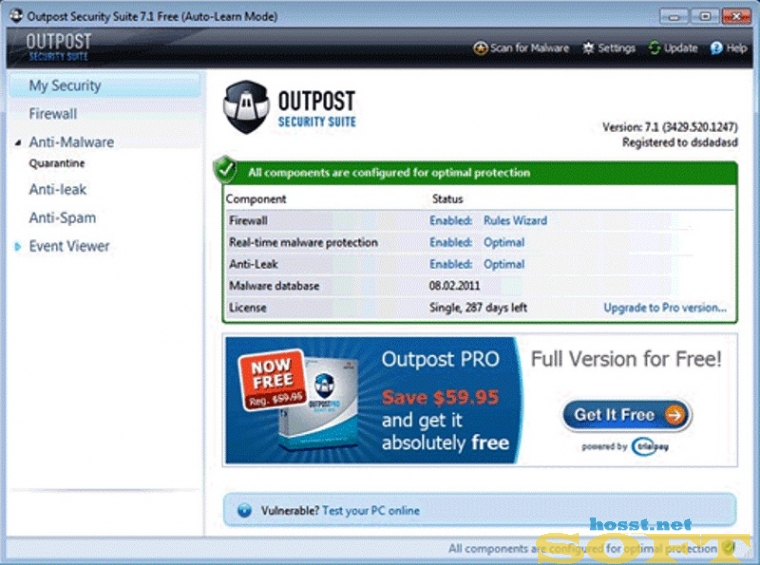This screenshot has width=760, height=565.
Task: Click Test your PC online link
Action: pos(371,511)
